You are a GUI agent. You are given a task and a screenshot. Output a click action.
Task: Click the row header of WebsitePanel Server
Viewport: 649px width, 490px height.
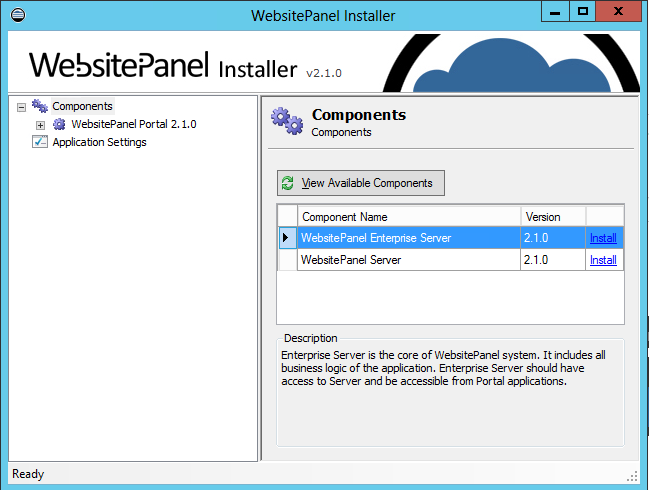288,260
